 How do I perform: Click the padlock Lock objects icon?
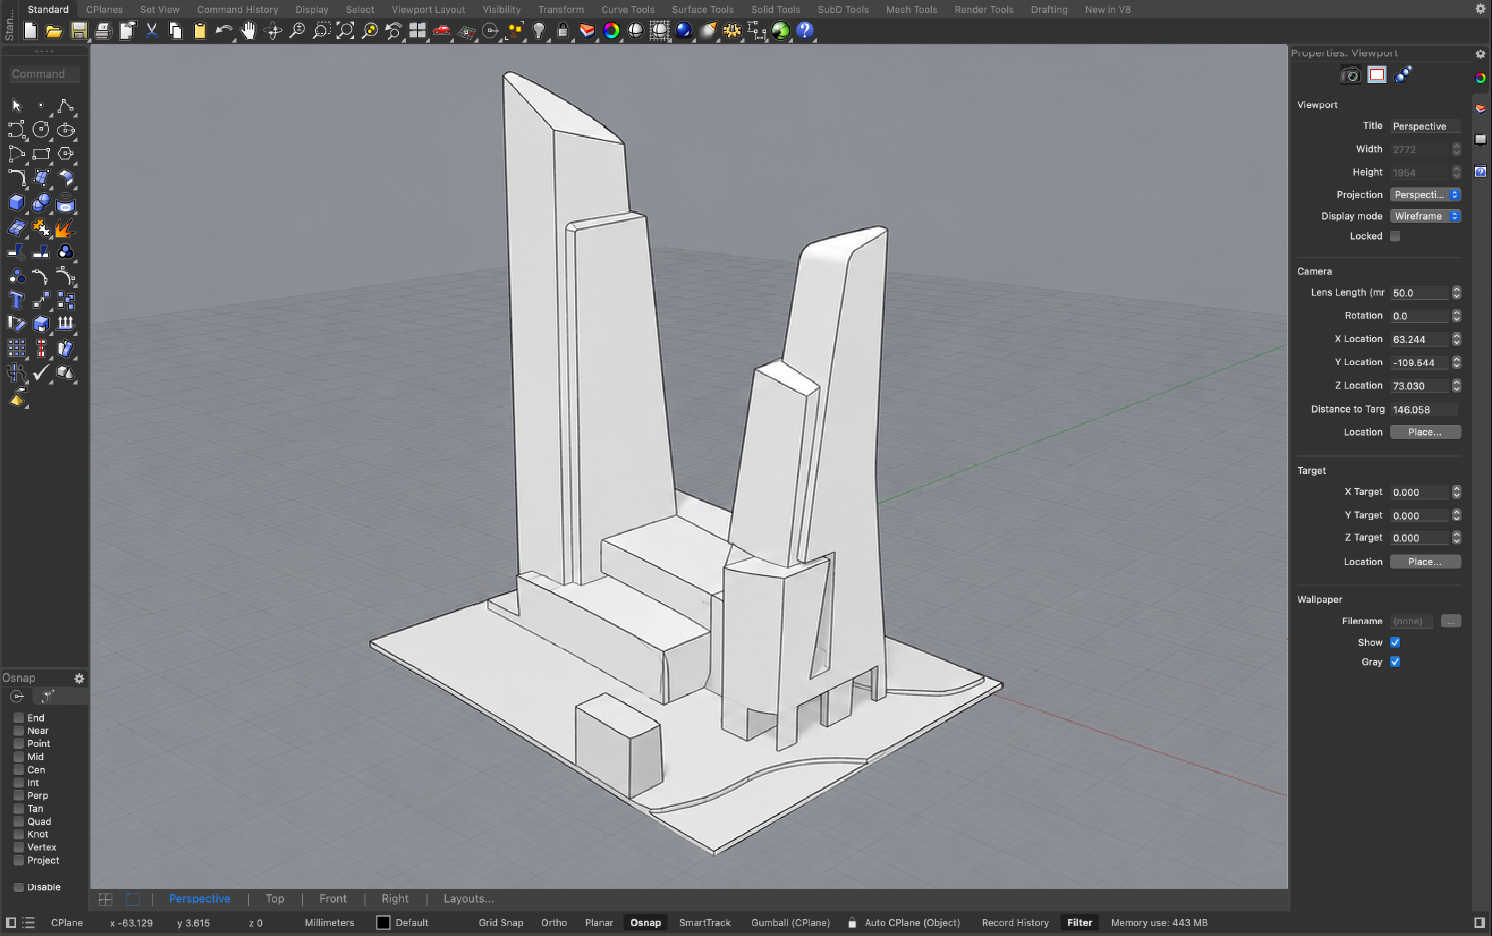point(563,31)
